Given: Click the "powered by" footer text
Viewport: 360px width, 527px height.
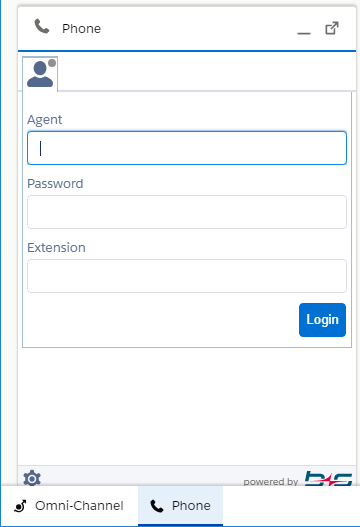Looking at the screenshot, I should coord(271,482).
